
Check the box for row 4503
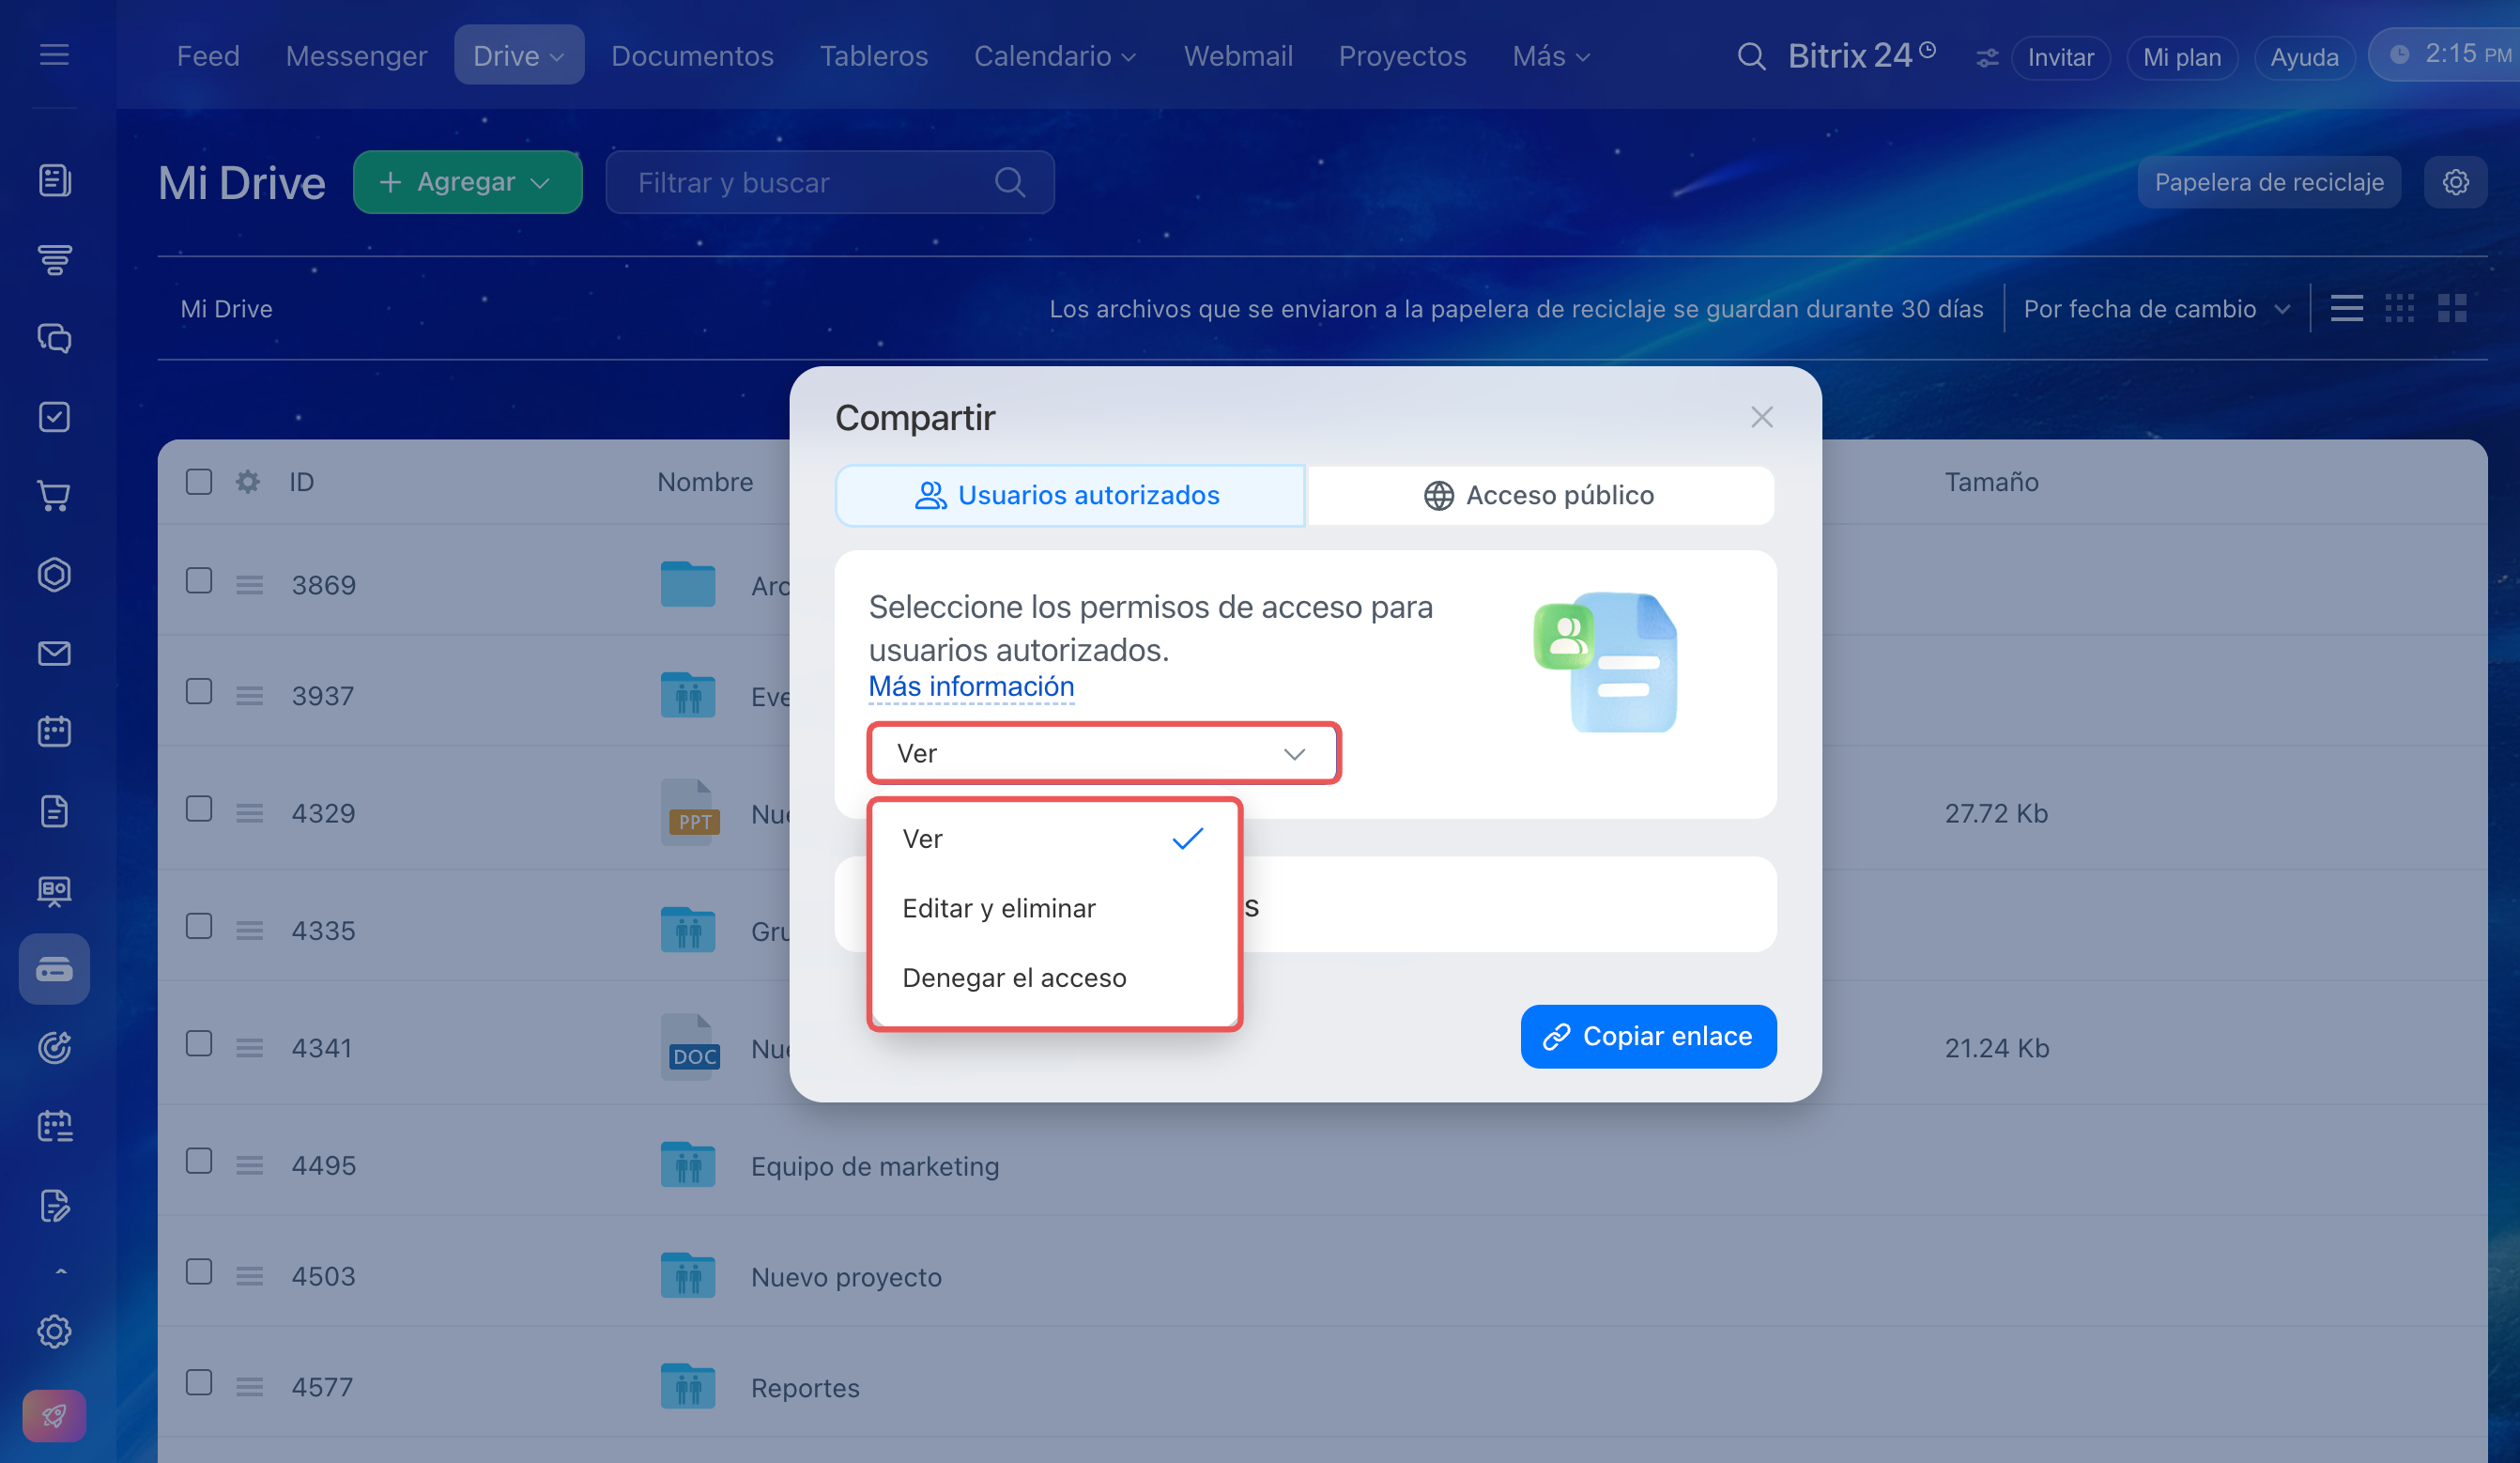tap(199, 1272)
